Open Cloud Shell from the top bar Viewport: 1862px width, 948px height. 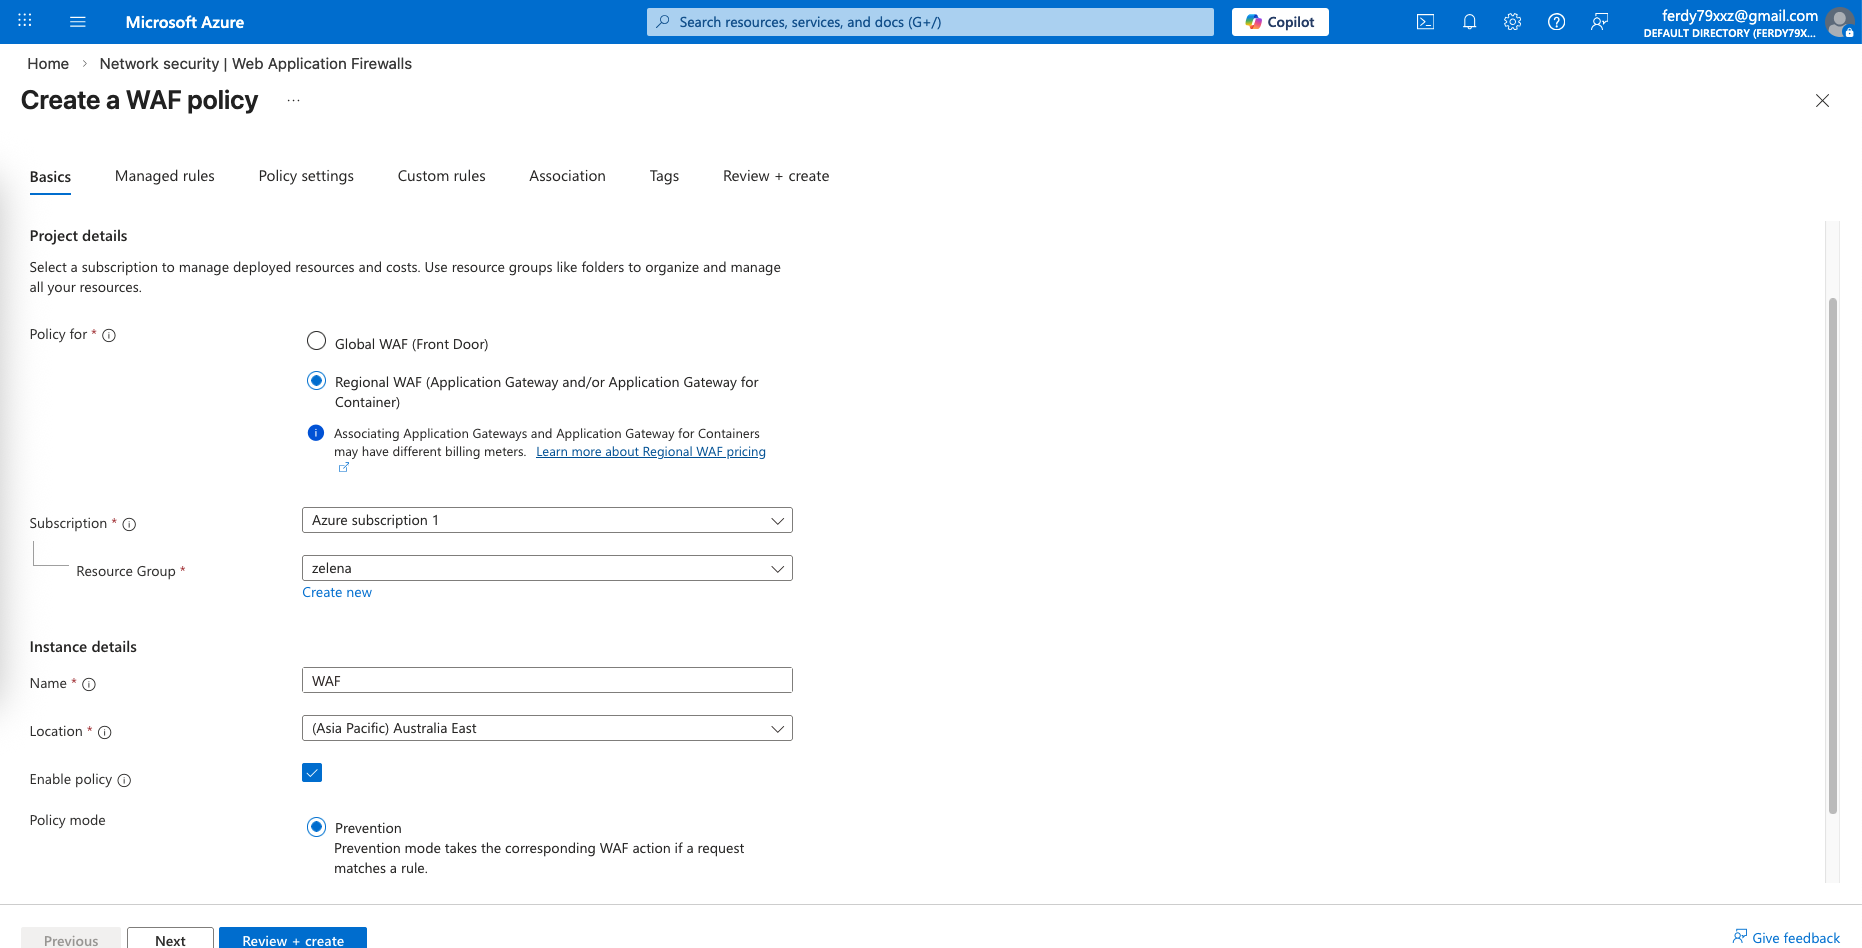pos(1425,22)
